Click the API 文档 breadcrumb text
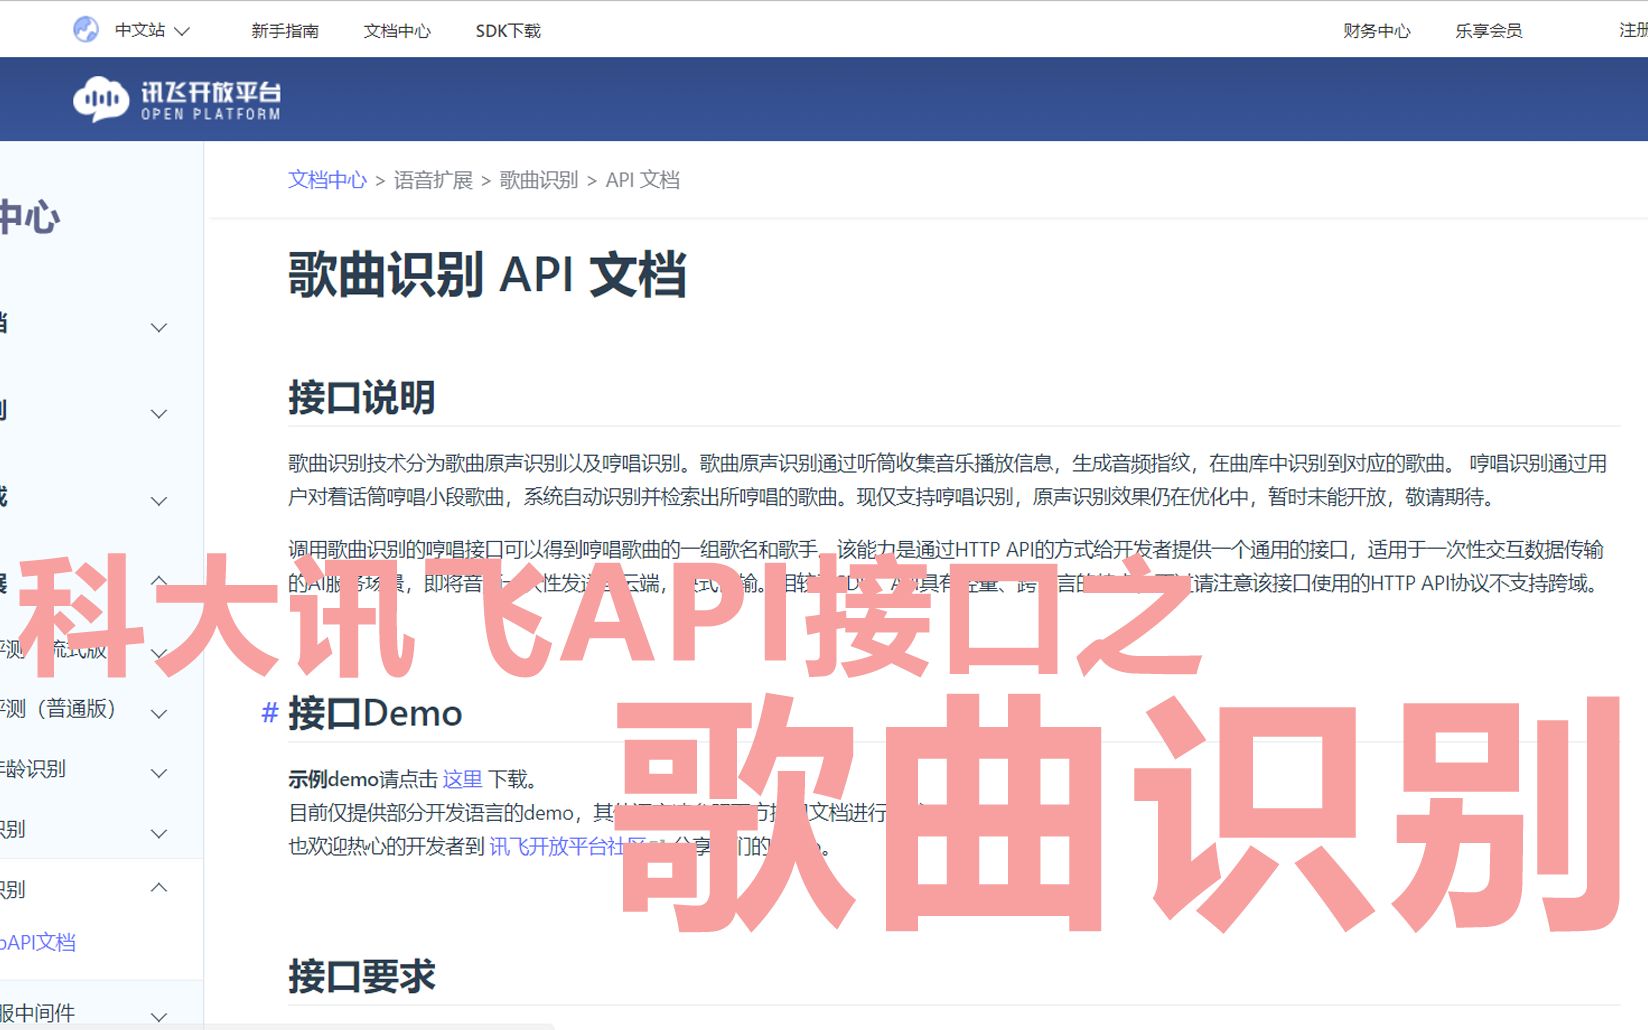Viewport: 1648px width, 1030px height. point(643,180)
